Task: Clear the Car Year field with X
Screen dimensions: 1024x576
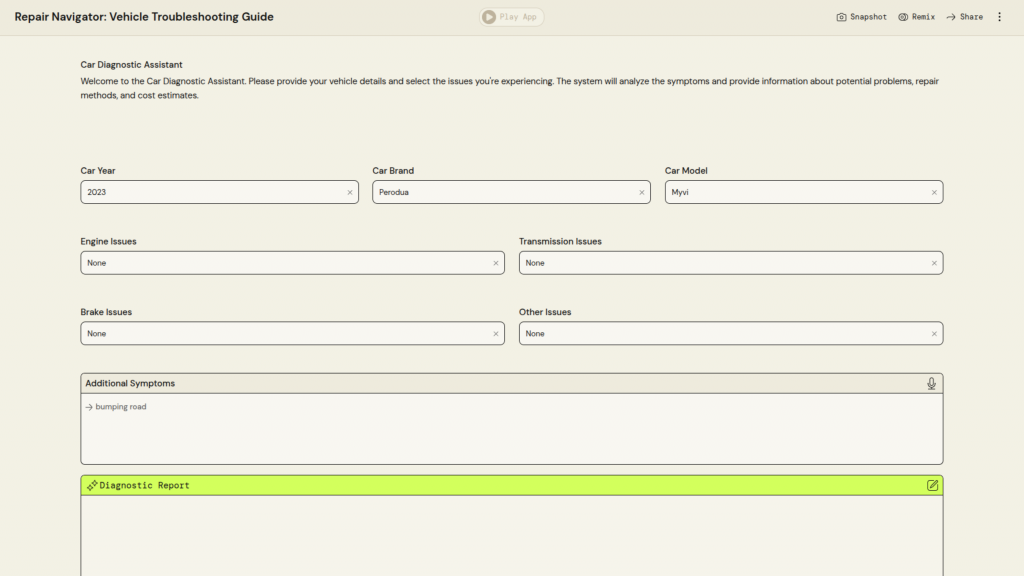Action: 350,192
